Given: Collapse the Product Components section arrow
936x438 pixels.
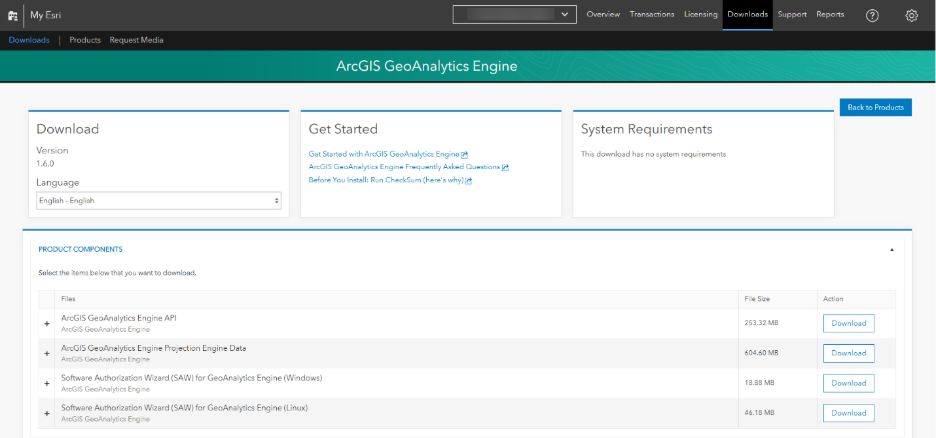Looking at the screenshot, I should (x=891, y=249).
